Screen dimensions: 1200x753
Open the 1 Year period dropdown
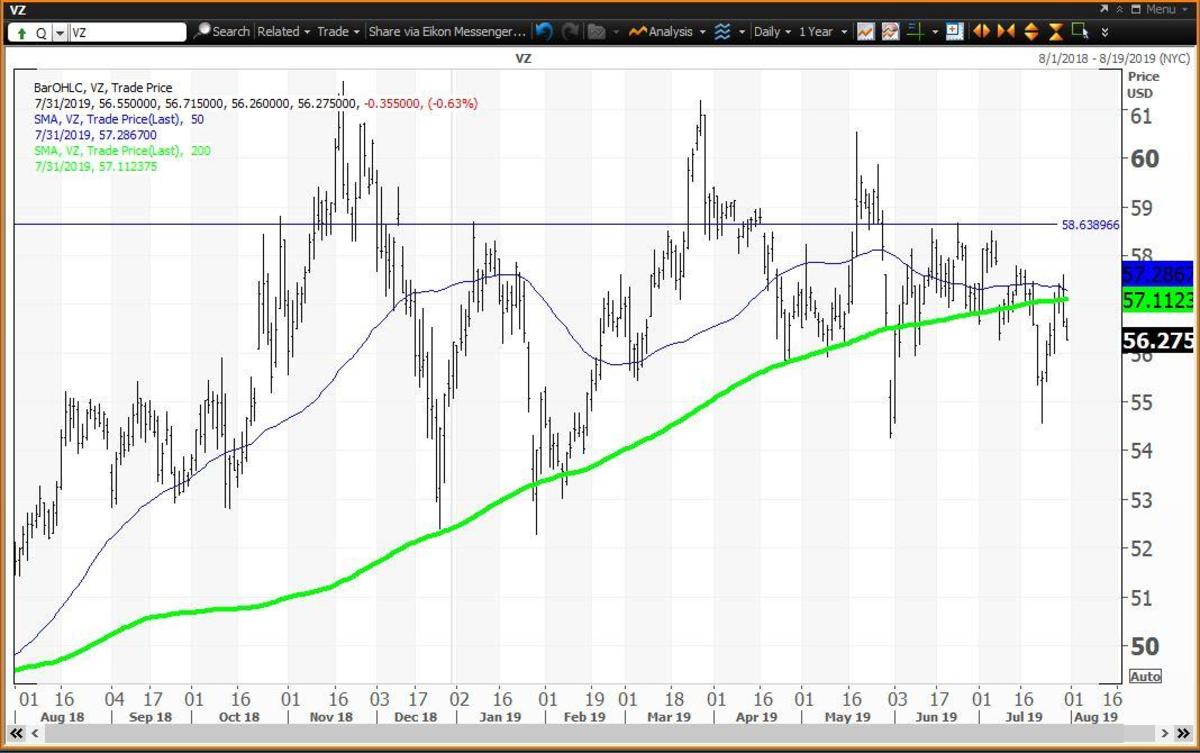tap(821, 32)
